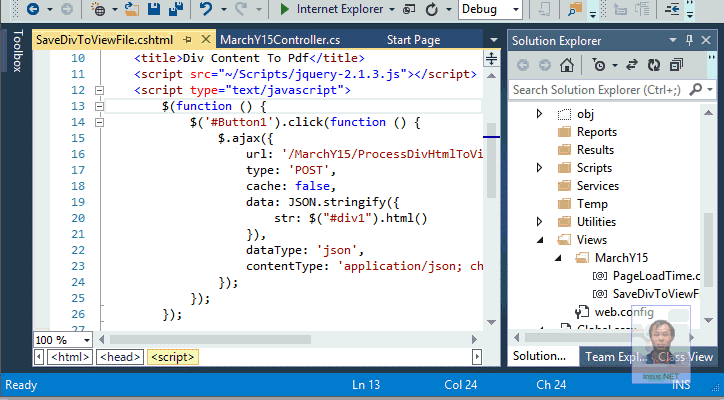Open the Toolbox side panel

[18, 50]
